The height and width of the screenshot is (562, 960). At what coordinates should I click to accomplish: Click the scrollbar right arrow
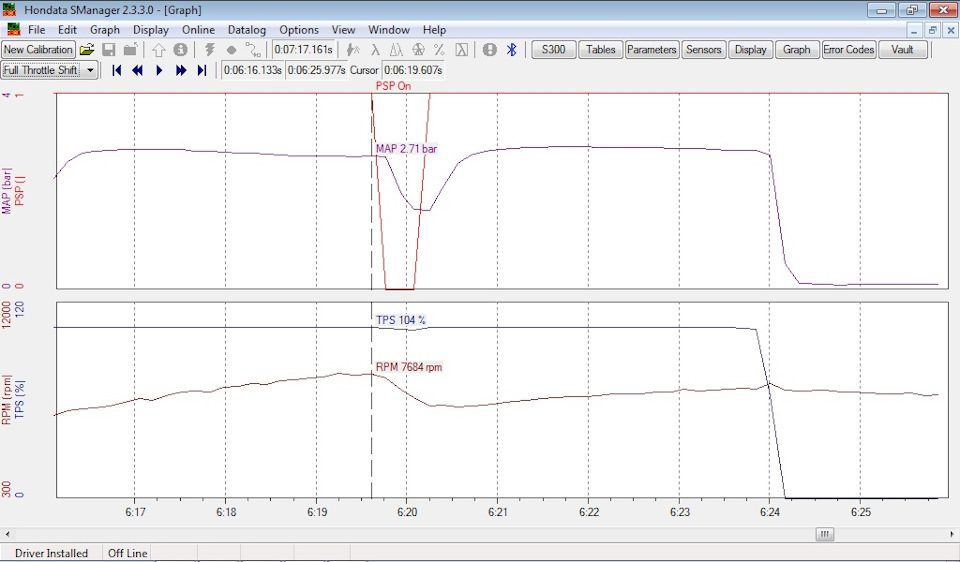pos(953,534)
